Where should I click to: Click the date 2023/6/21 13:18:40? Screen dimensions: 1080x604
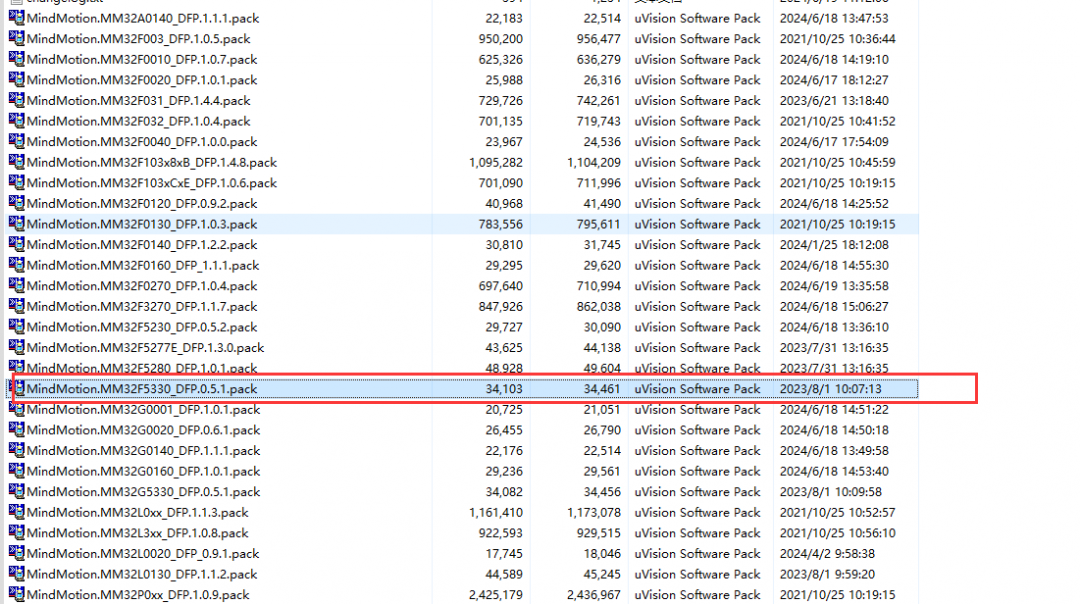(834, 101)
